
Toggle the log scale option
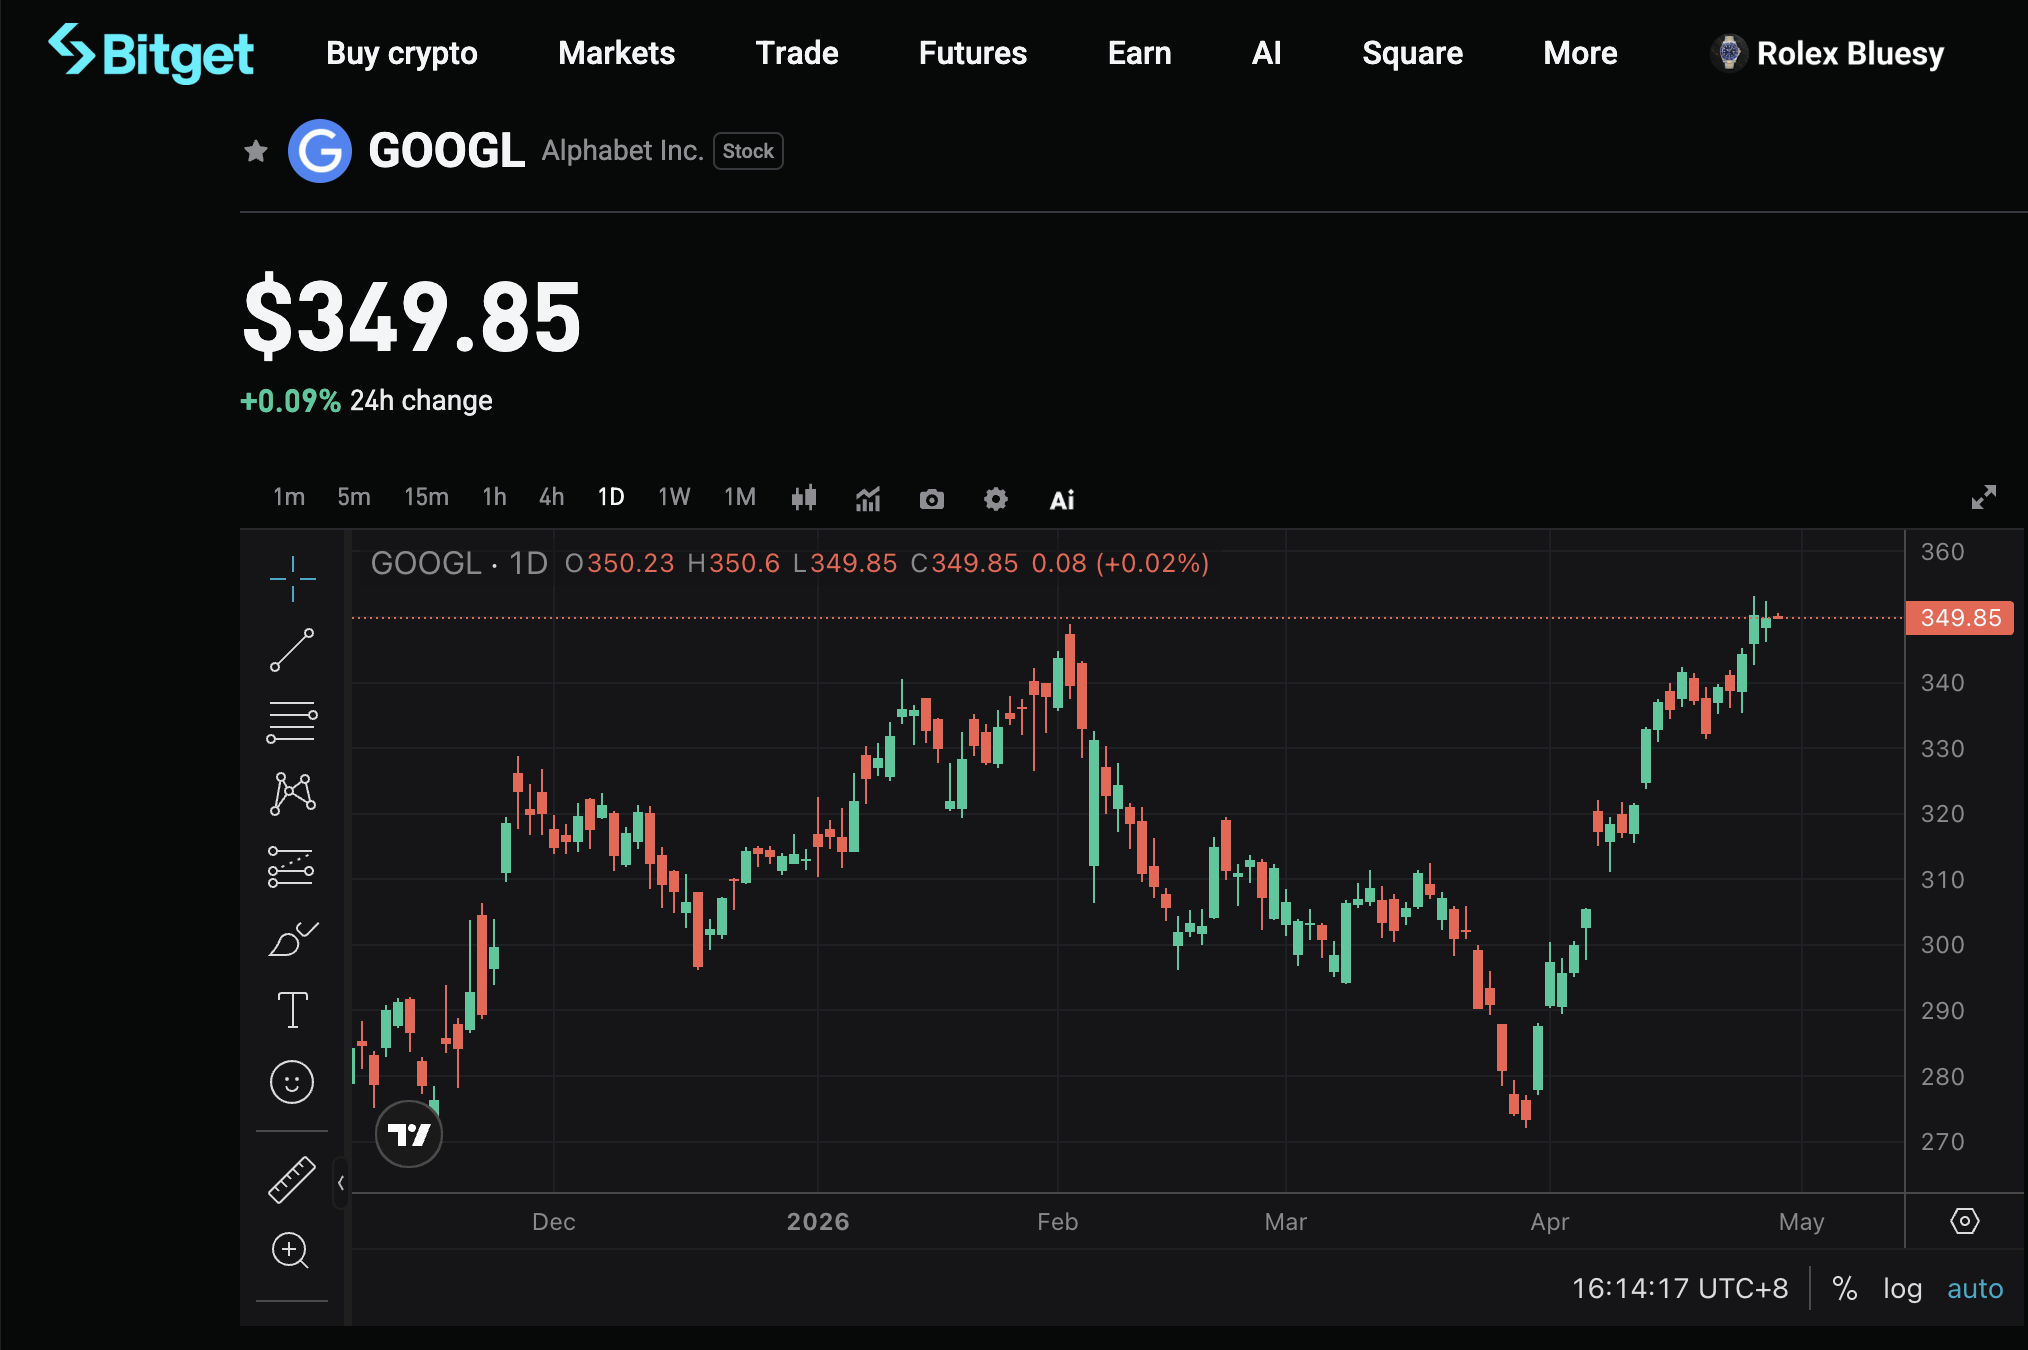[x=1902, y=1288]
